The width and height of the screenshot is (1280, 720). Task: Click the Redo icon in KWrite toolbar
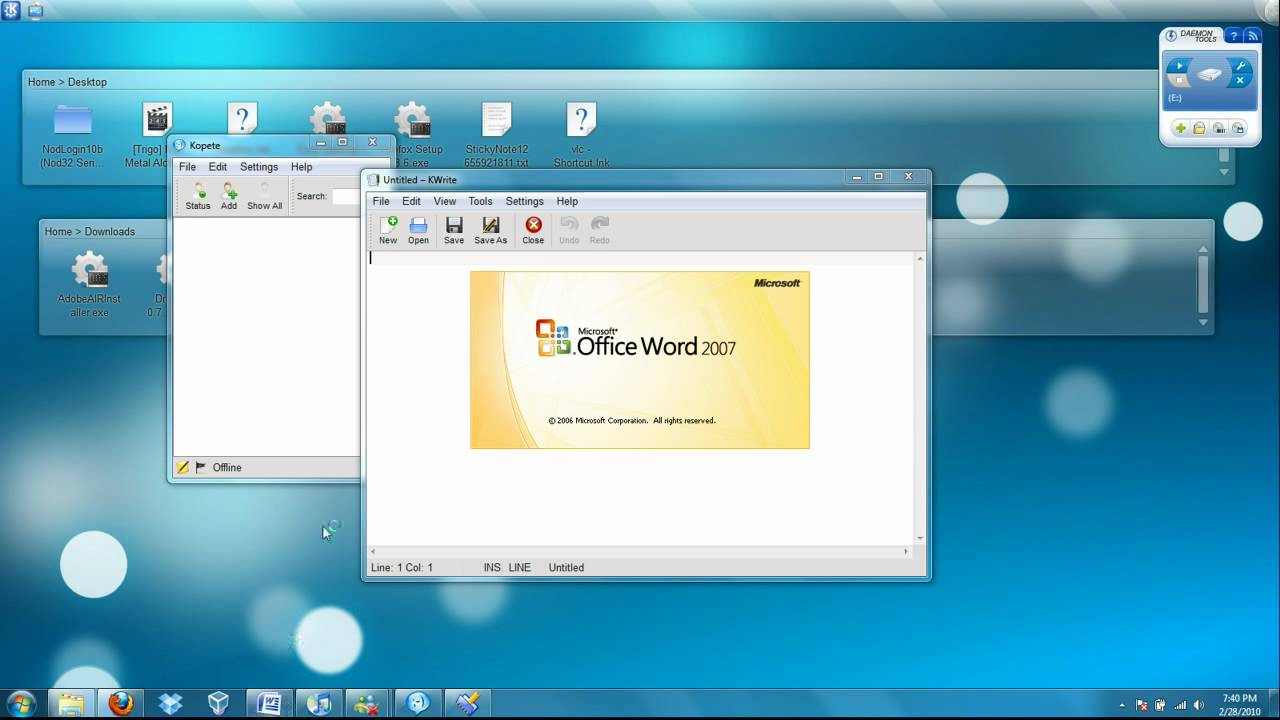coord(599,226)
